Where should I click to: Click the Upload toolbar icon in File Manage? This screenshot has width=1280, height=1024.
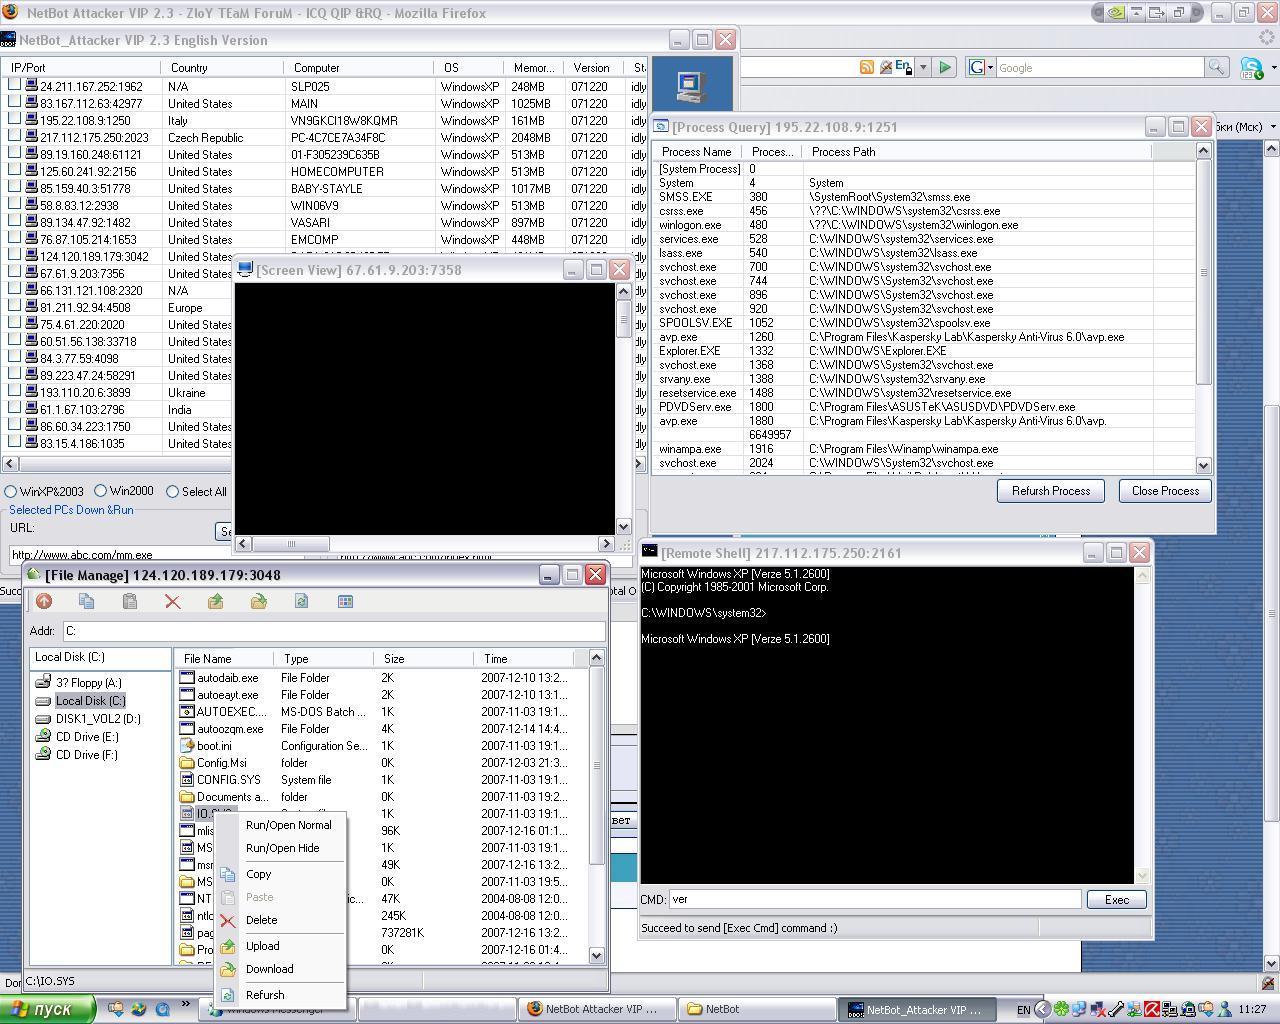216,601
